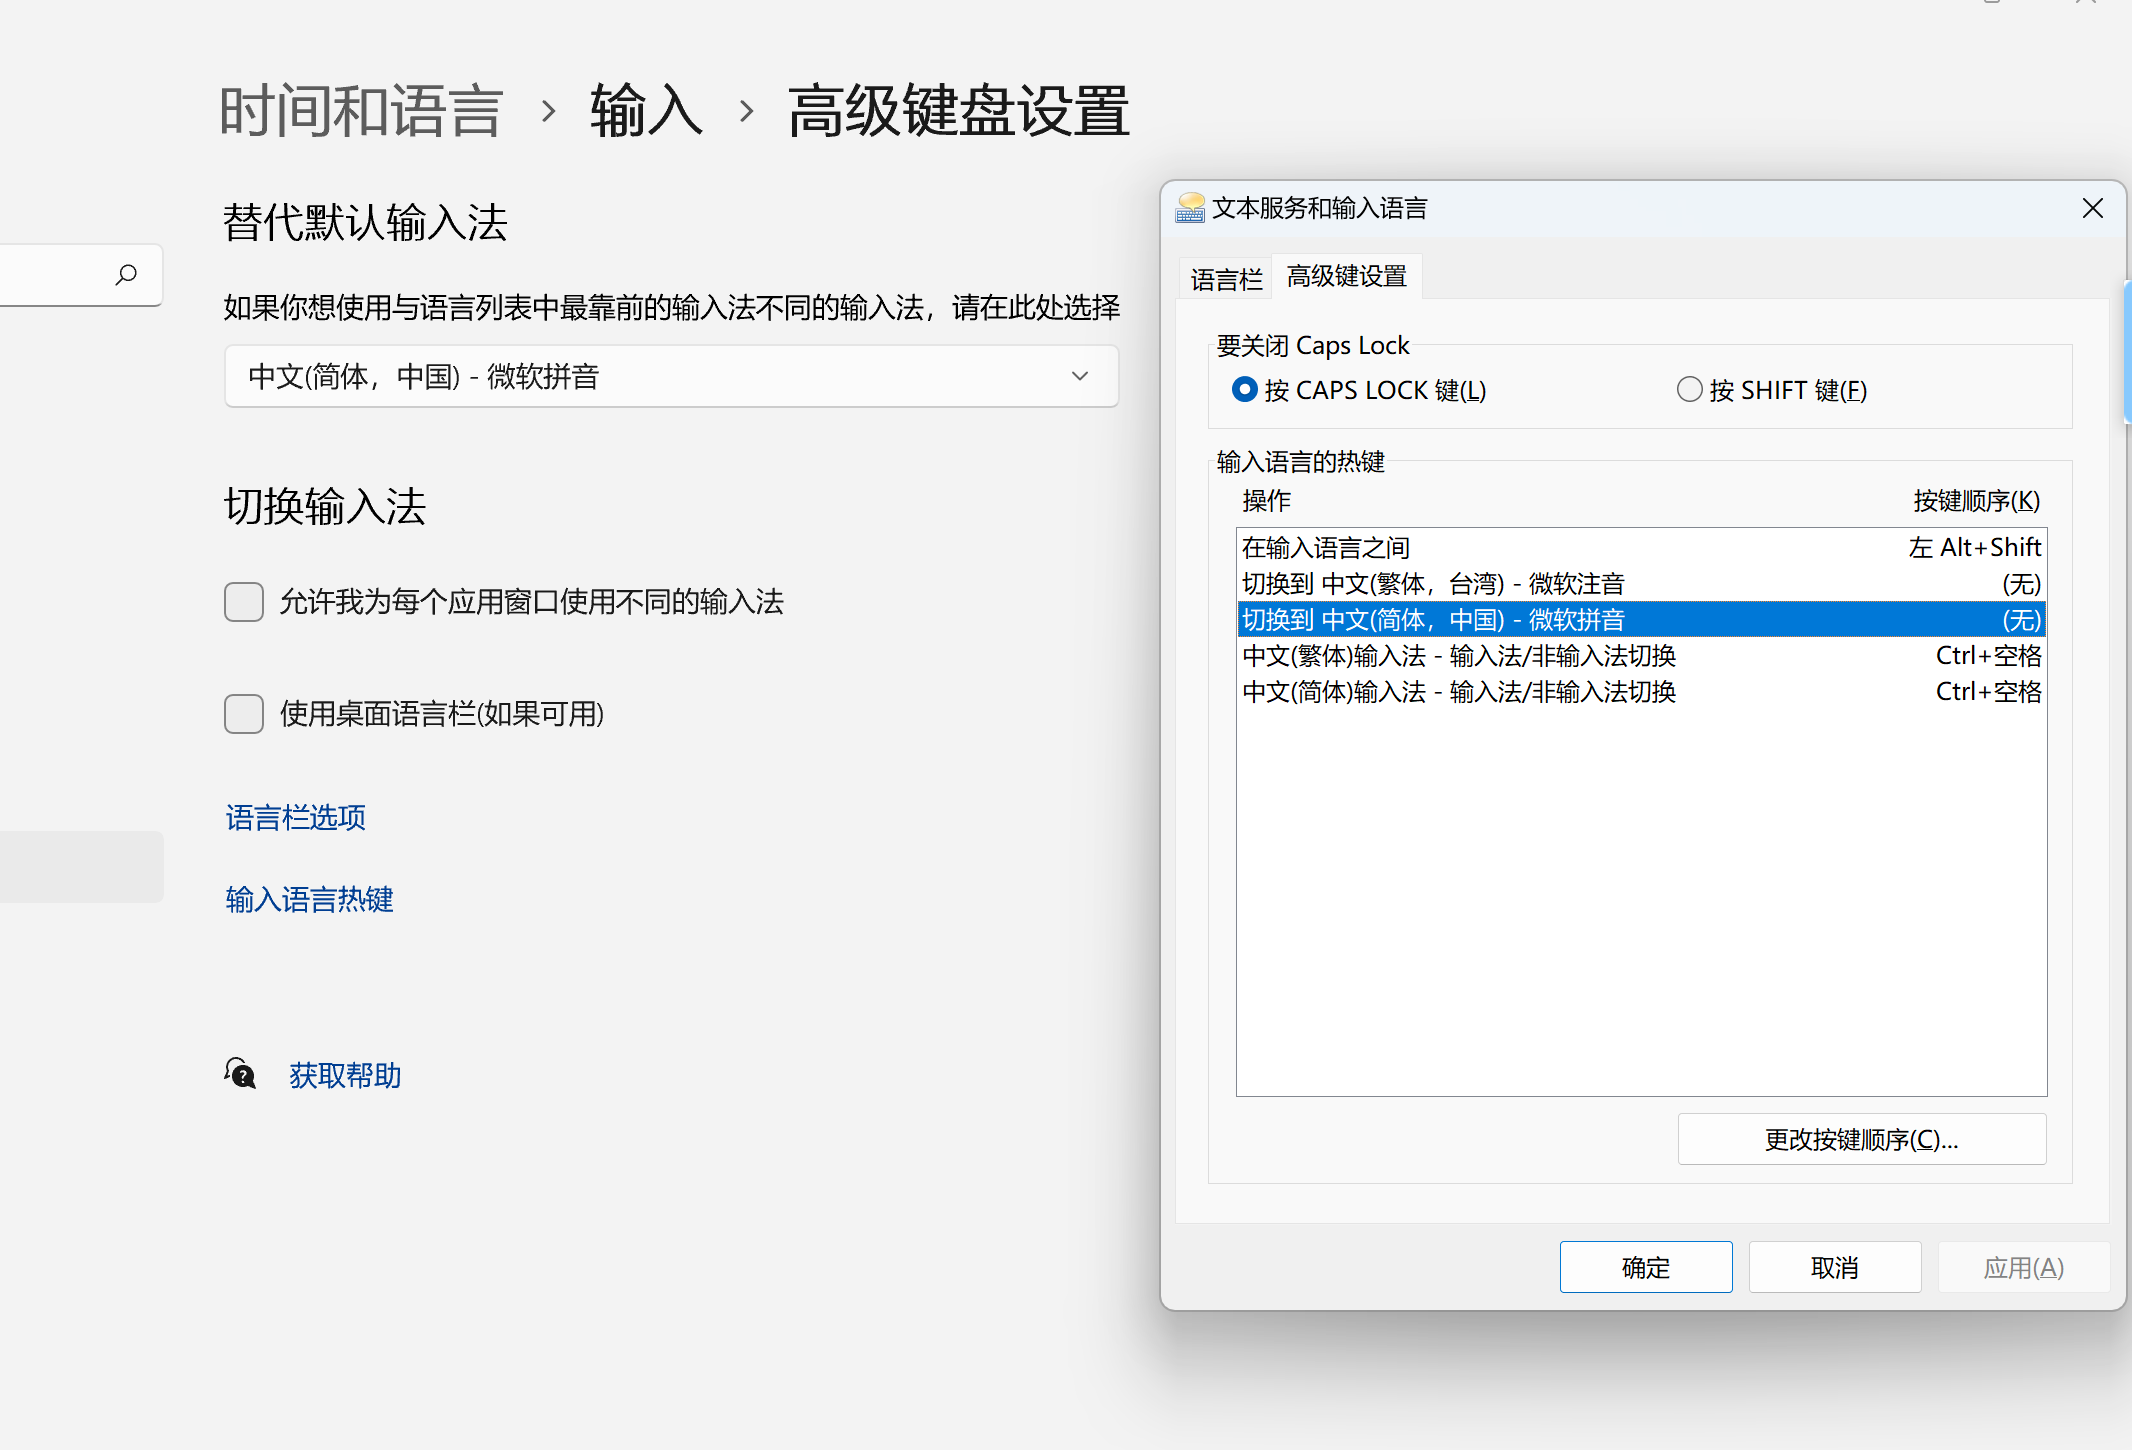Toggle 使用桌面语言栏(如果可用) checkbox
2132x1450 pixels.
pyautogui.click(x=244, y=714)
